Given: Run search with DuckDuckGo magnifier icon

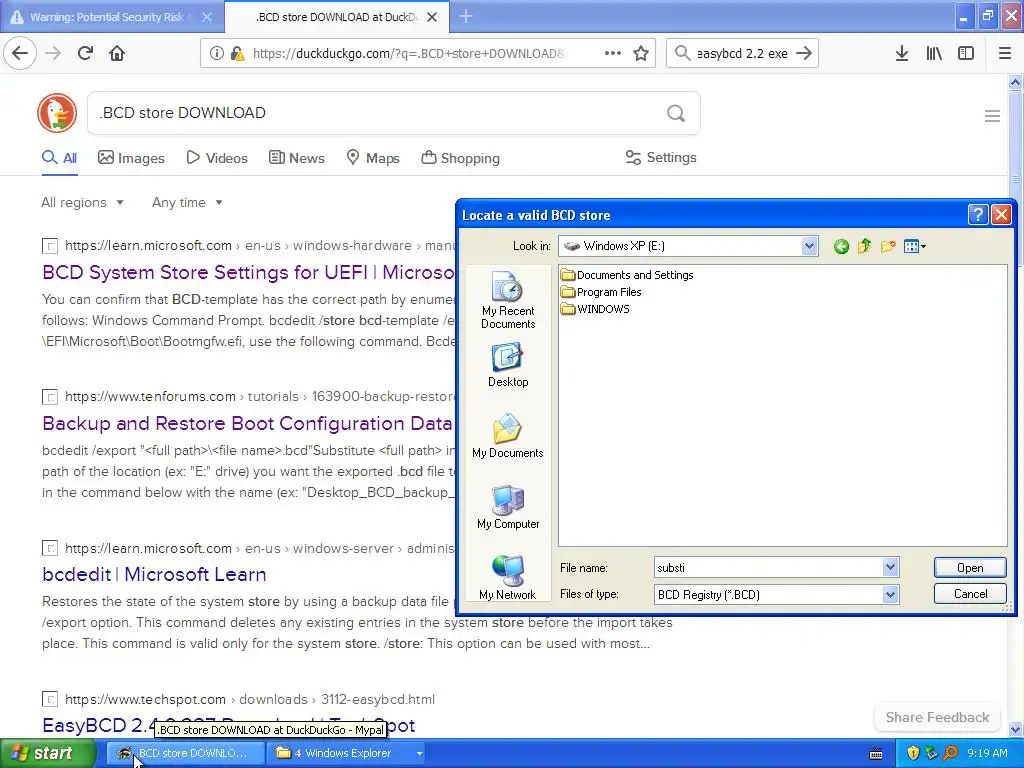Looking at the screenshot, I should click(676, 114).
